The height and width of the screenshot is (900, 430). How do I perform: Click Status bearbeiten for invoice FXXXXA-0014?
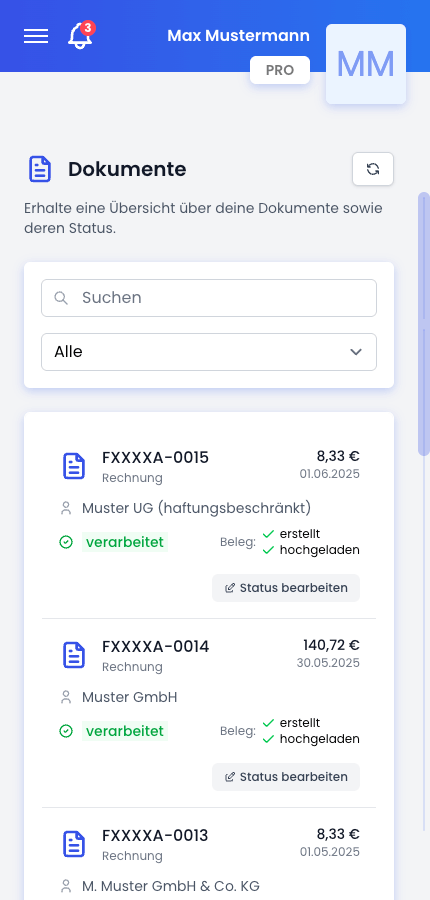pos(286,777)
